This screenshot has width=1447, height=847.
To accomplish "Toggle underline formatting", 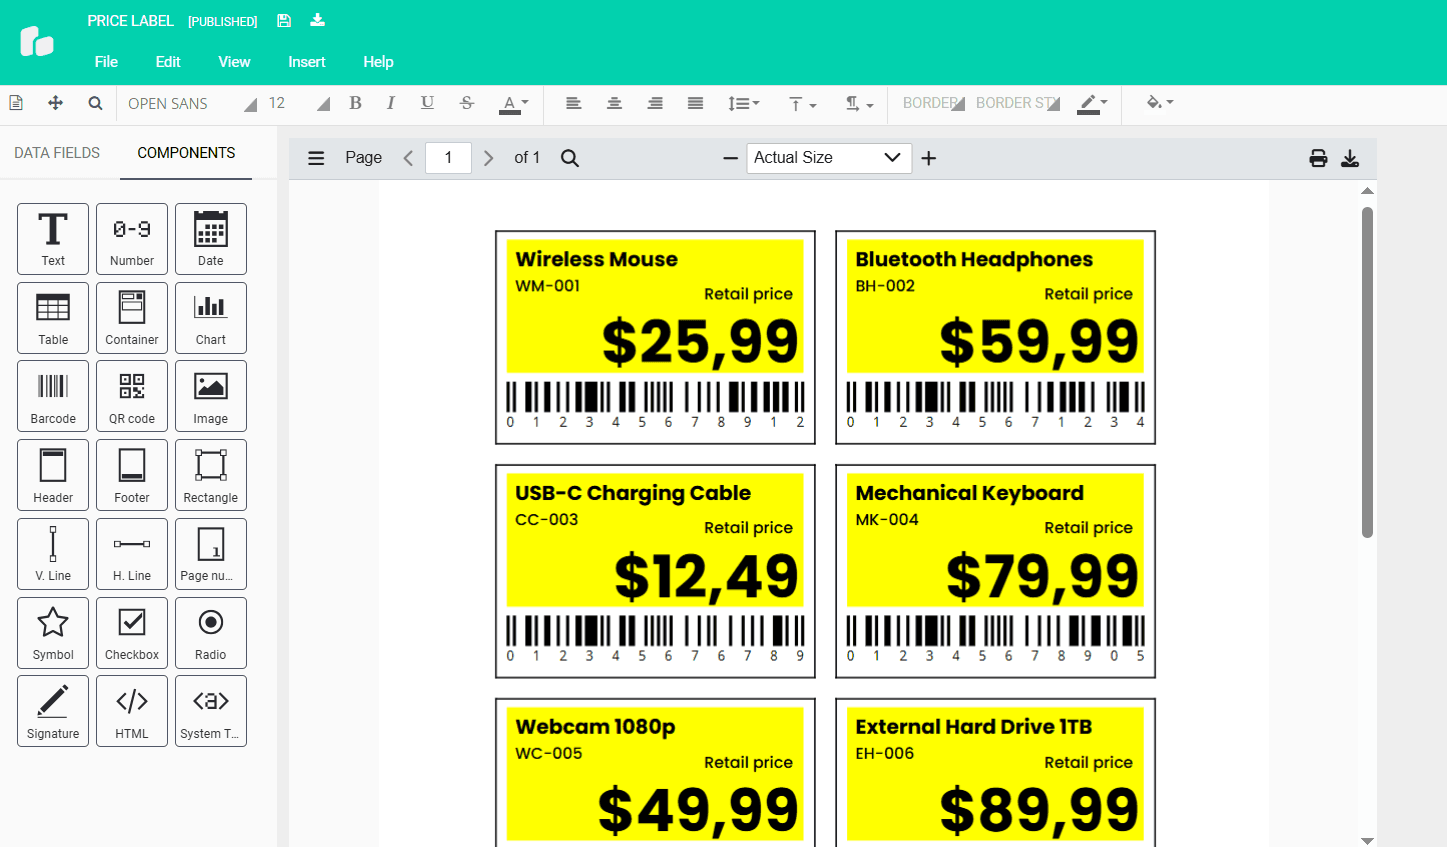I will (x=427, y=103).
